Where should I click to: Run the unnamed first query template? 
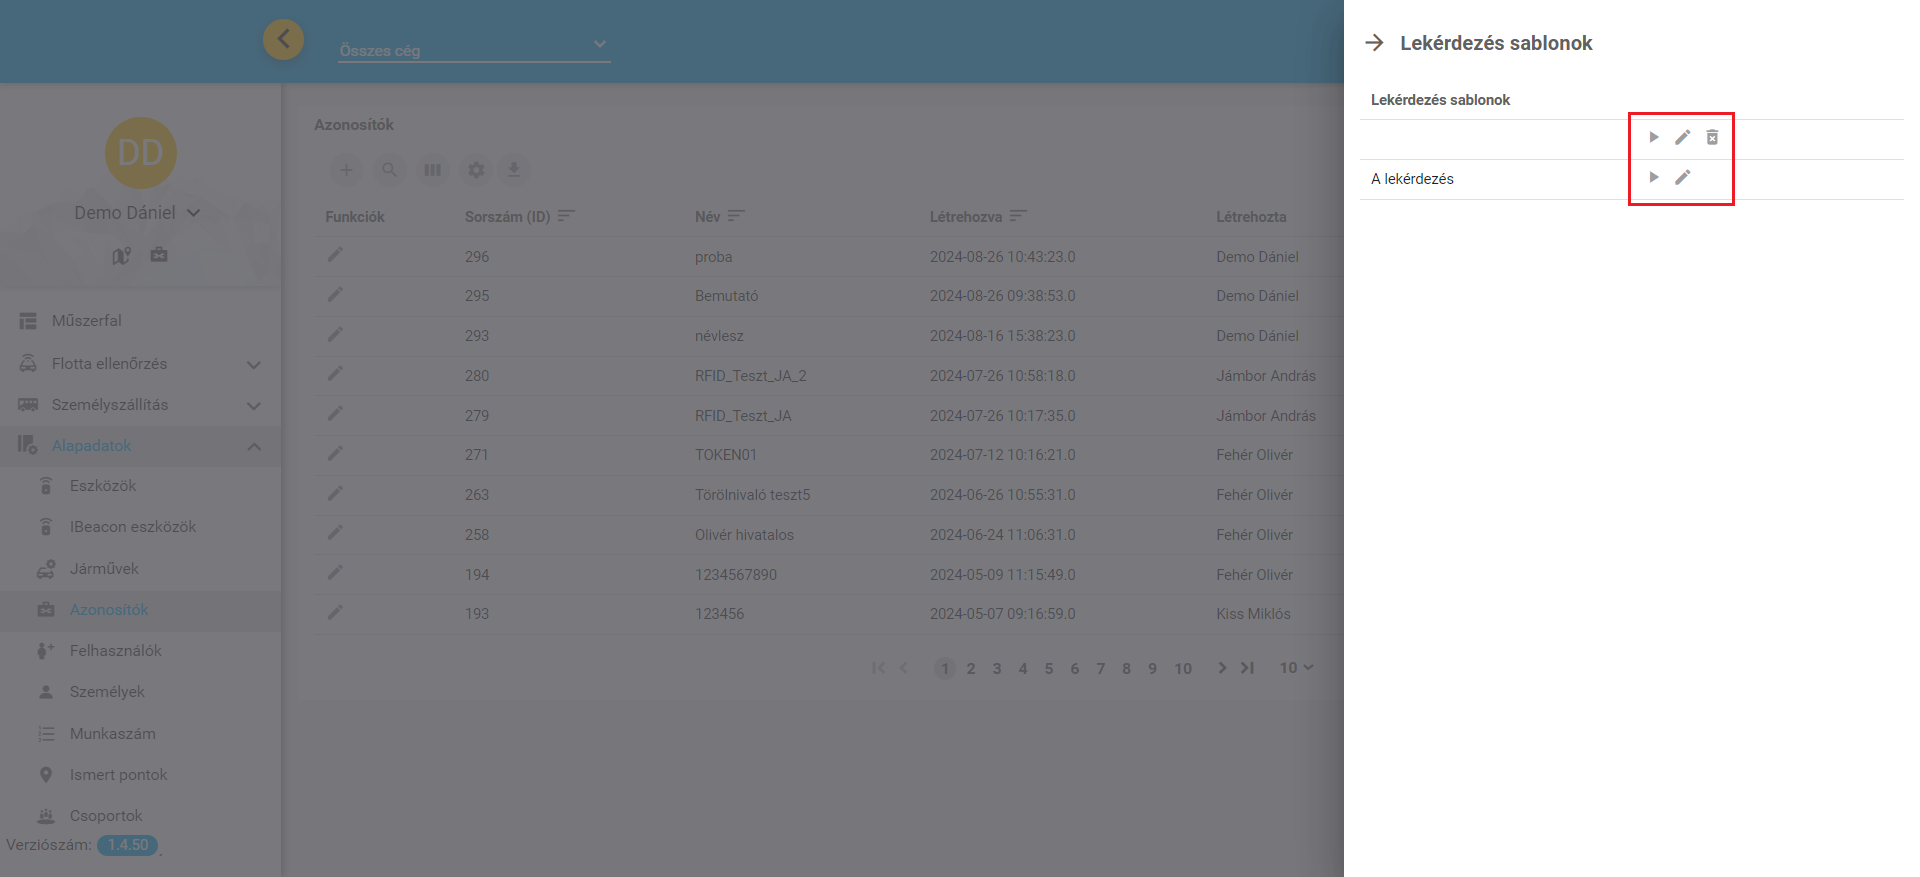point(1654,137)
